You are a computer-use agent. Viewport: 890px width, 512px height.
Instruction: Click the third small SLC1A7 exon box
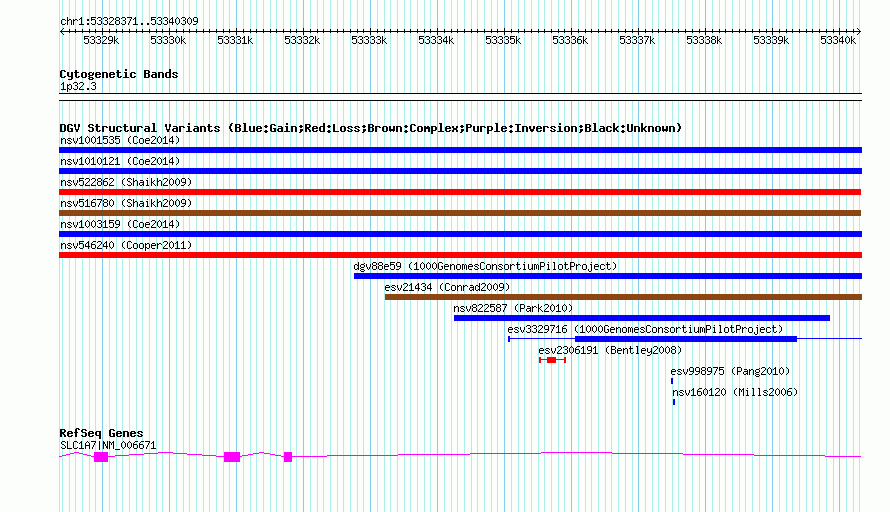[x=288, y=457]
